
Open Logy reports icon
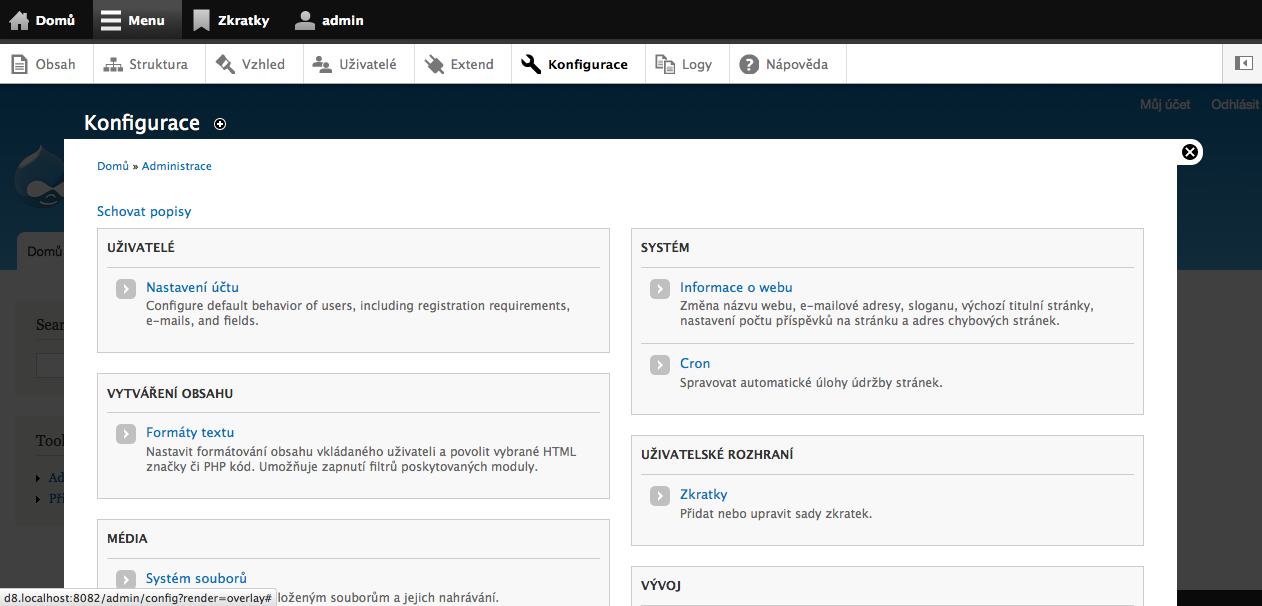tap(665, 64)
